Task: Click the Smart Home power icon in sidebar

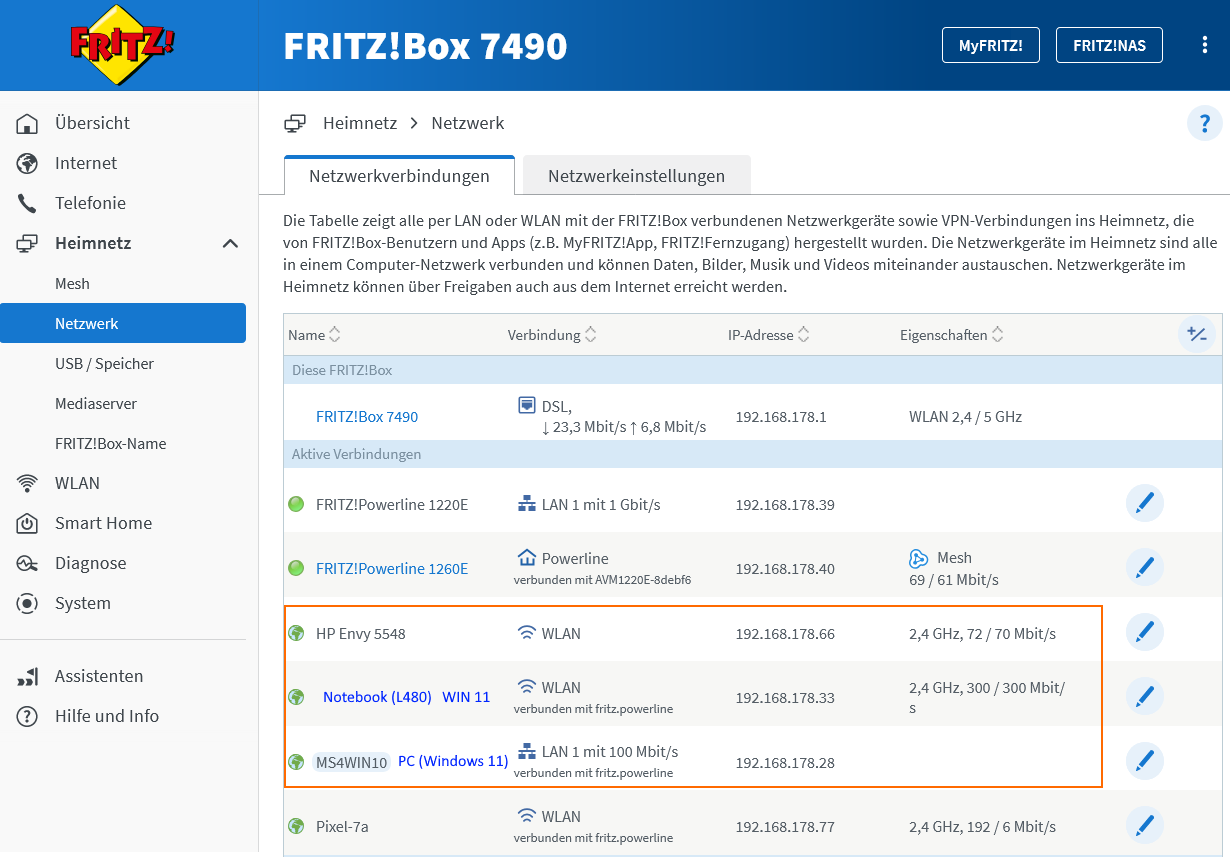Action: [x=27, y=523]
